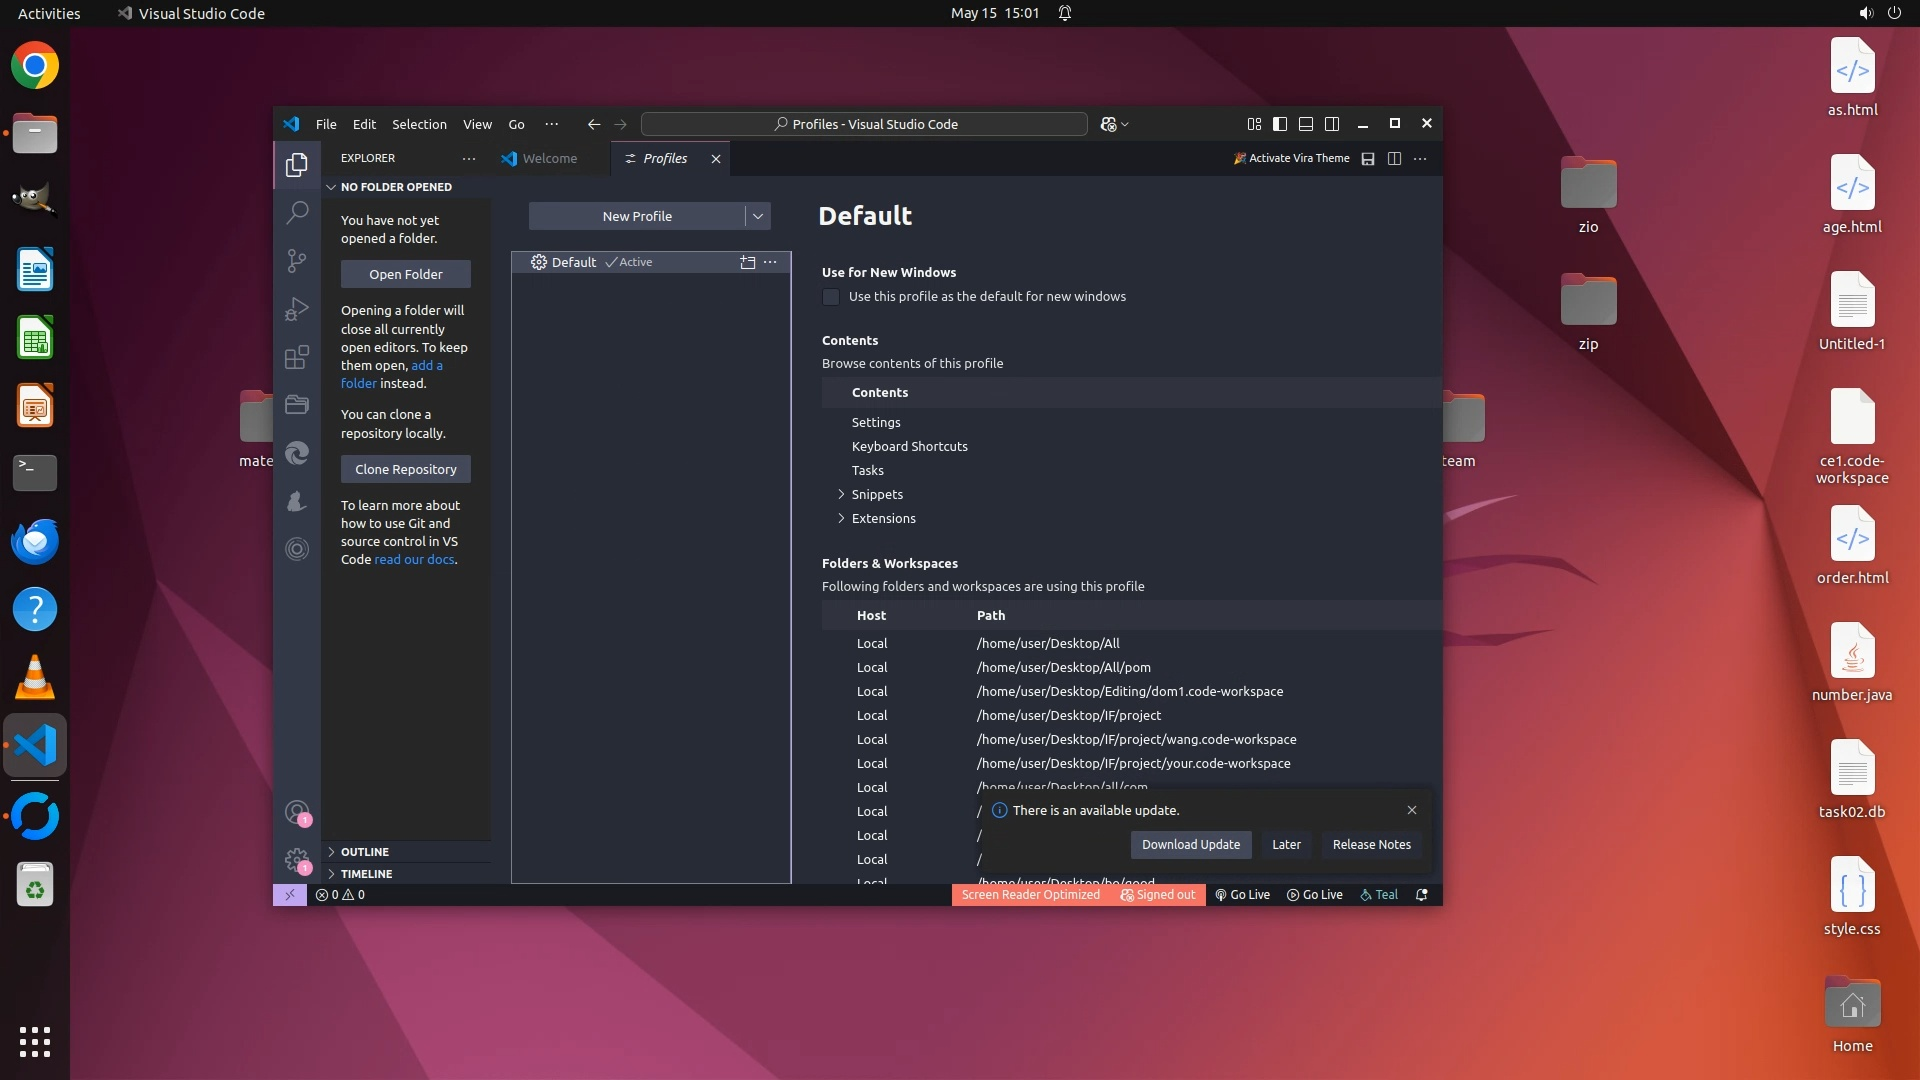The height and width of the screenshot is (1080, 1920).
Task: Switch to the Welcome tab
Action: click(x=549, y=158)
